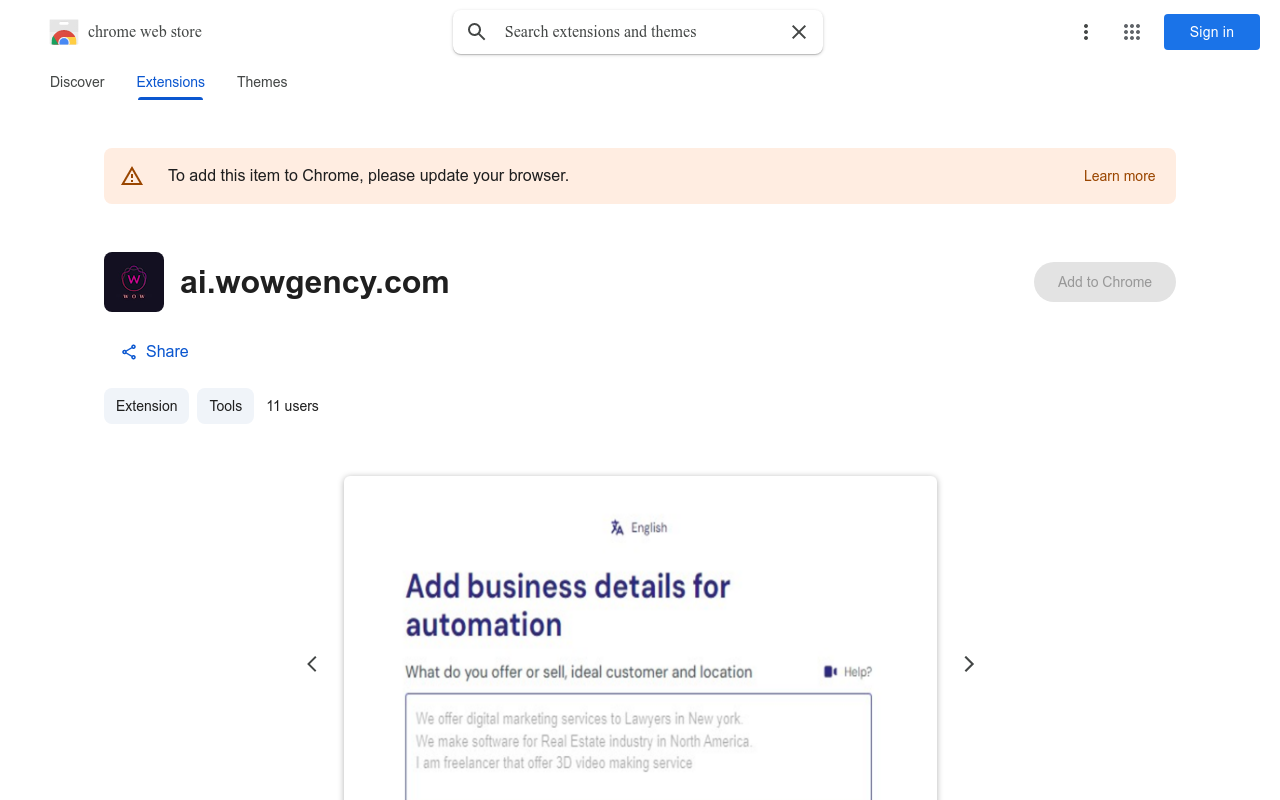Open the three-dot more options menu
This screenshot has height=800, width=1280.
[x=1086, y=32]
